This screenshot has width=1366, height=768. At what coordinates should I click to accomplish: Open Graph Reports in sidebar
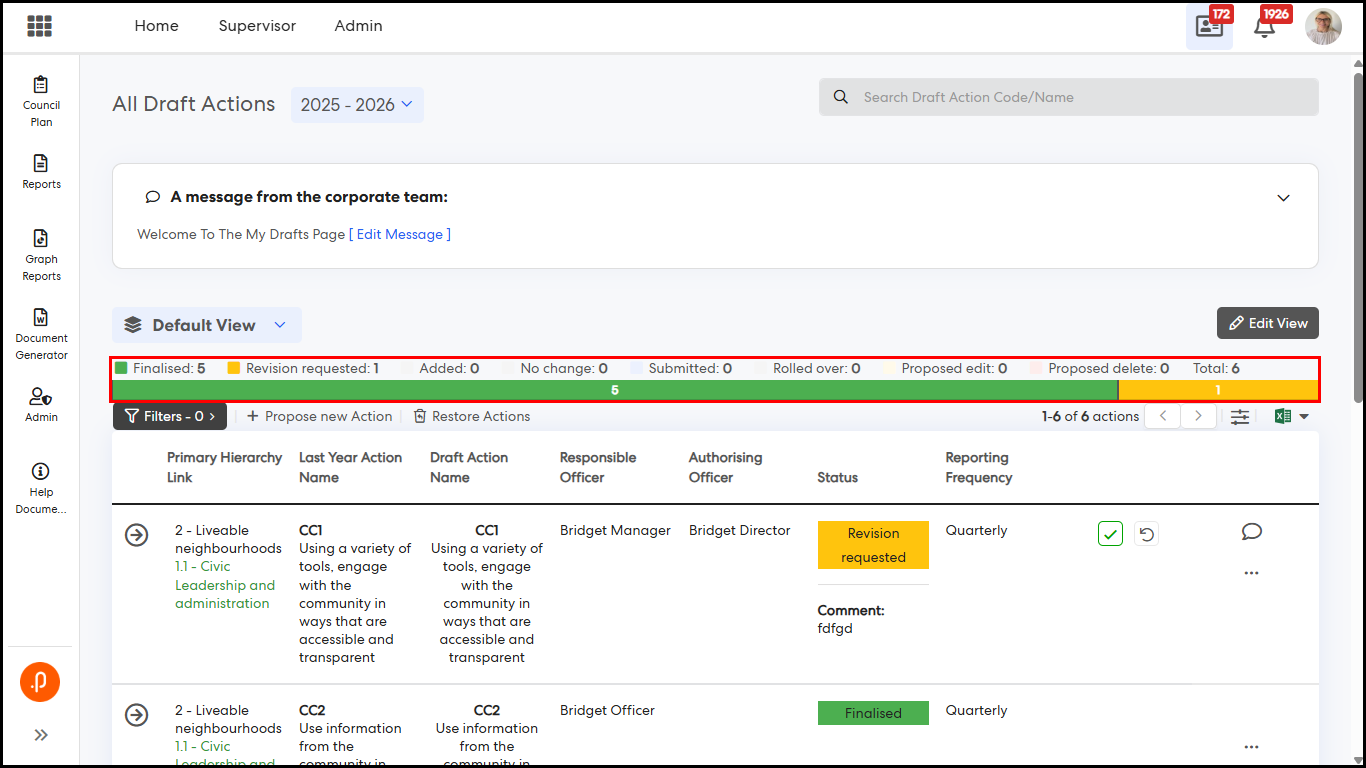[x=41, y=255]
